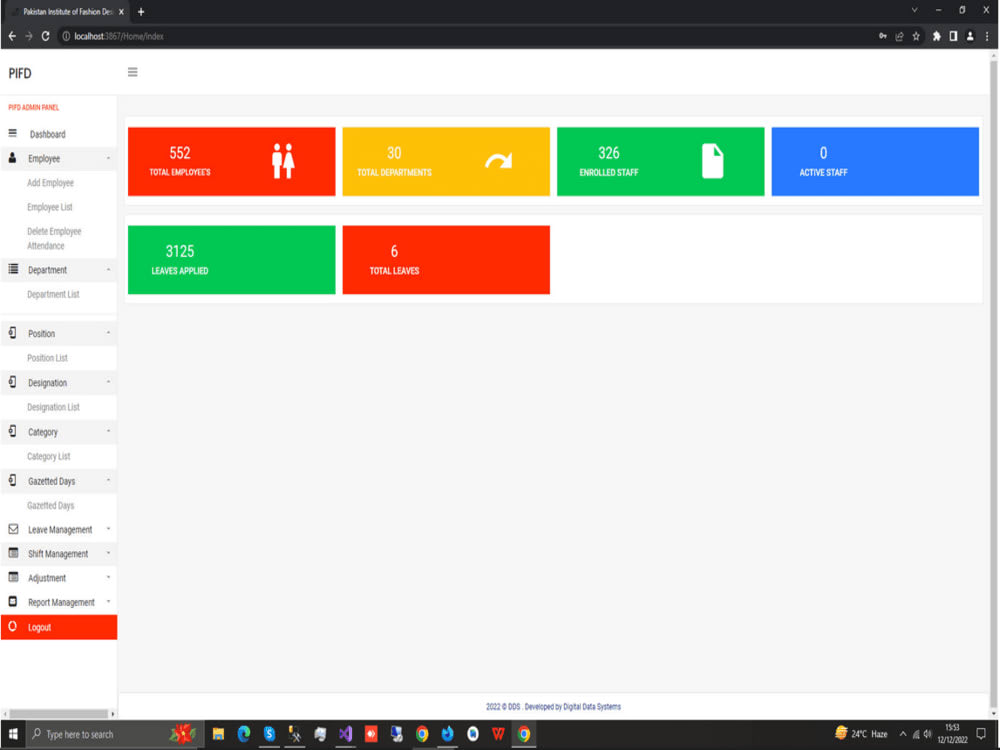Click the arrow icon on Total Departments
This screenshot has height=750, width=1000.
498,161
